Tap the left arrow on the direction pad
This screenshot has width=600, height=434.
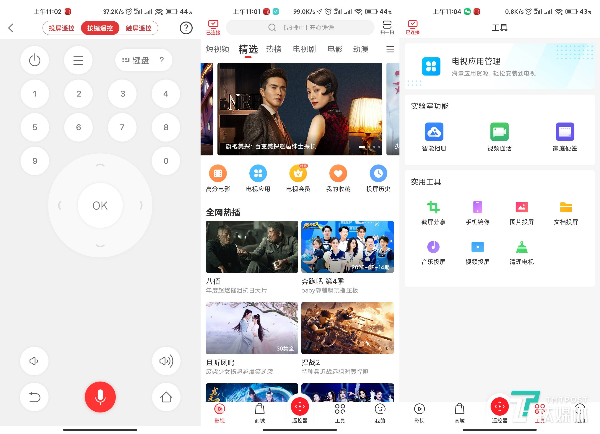point(59,206)
